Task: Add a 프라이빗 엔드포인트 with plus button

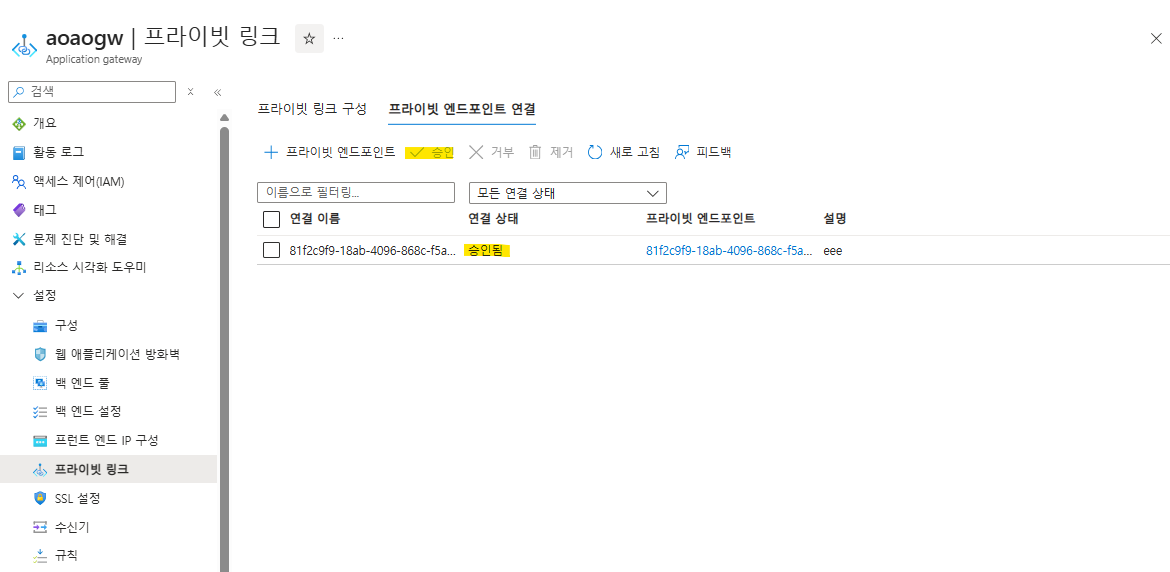Action: pyautogui.click(x=329, y=152)
